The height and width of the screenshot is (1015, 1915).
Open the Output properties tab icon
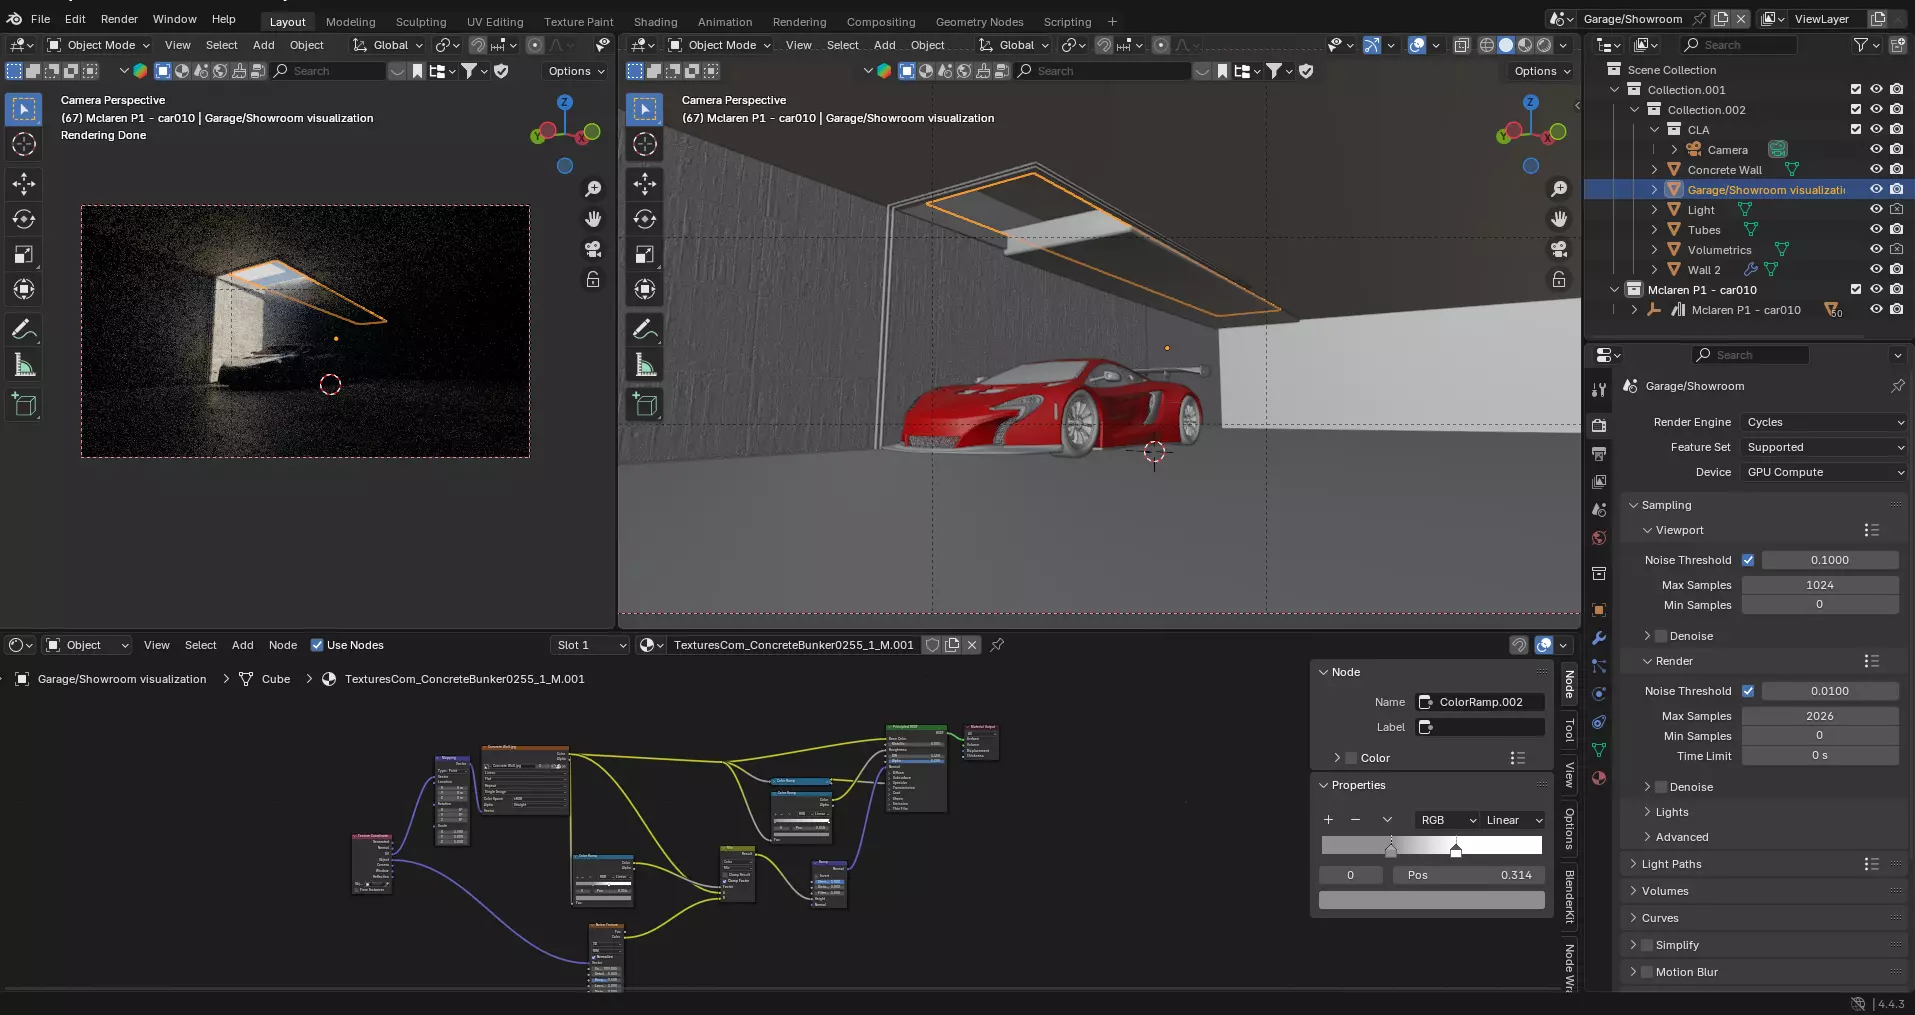[1599, 453]
